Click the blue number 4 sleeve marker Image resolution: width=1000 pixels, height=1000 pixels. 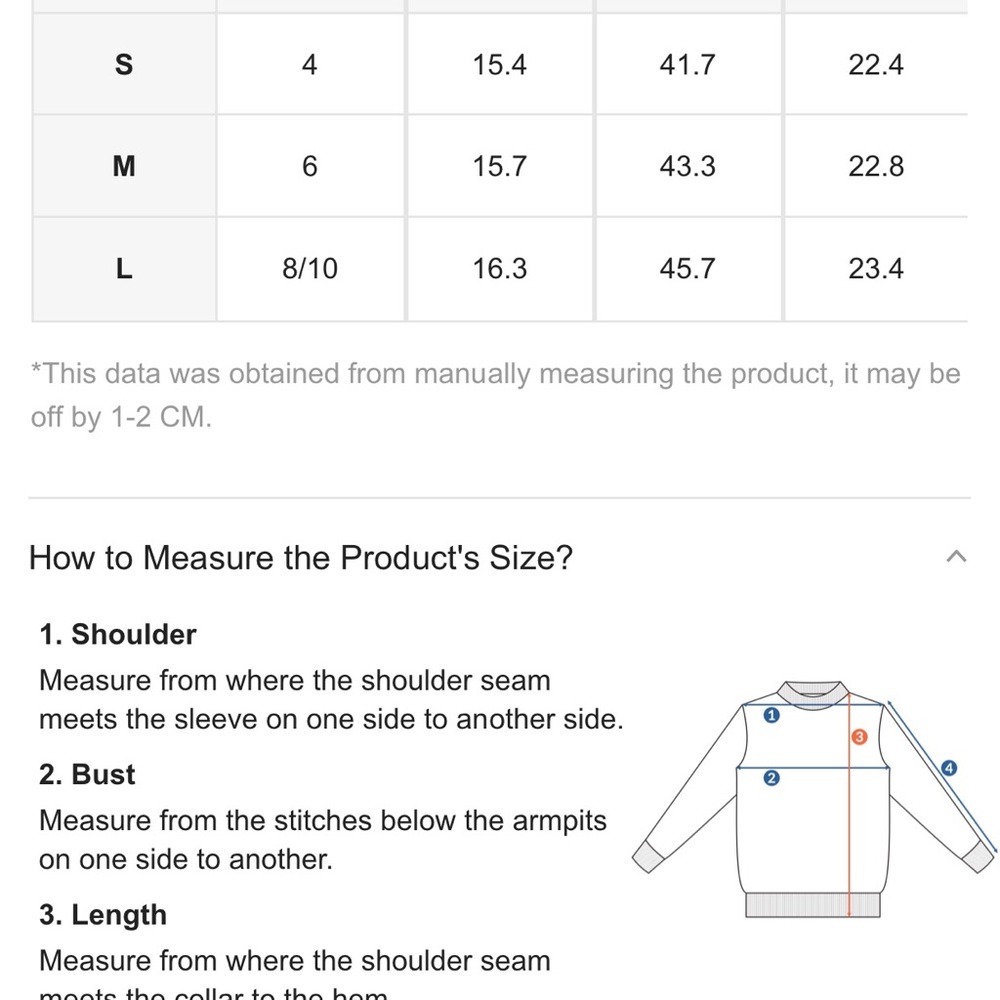[x=949, y=768]
